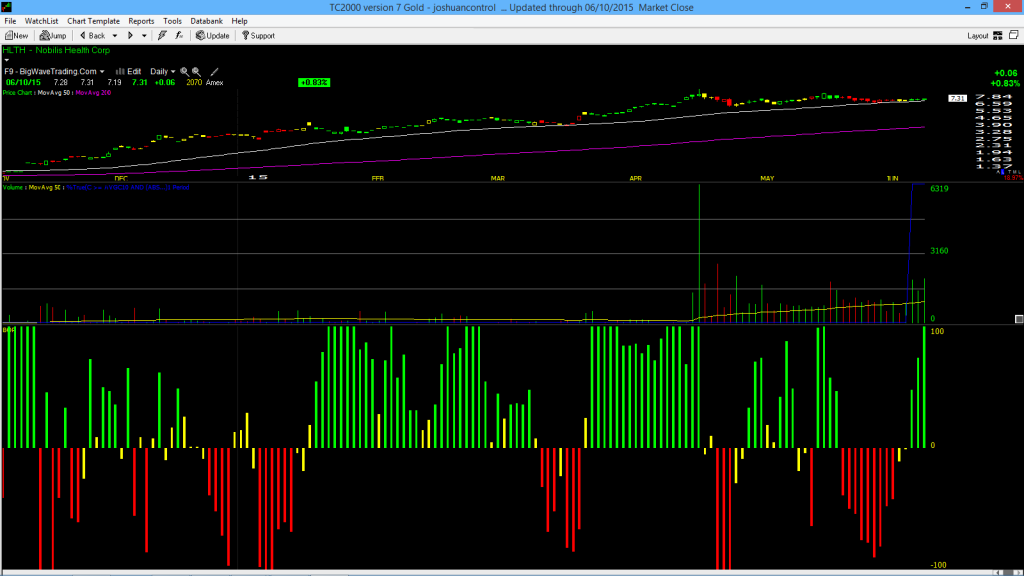Viewport: 1024px width, 576px height.
Task: Click the cascade windows icon by Layout
Action: tap(1014, 35)
